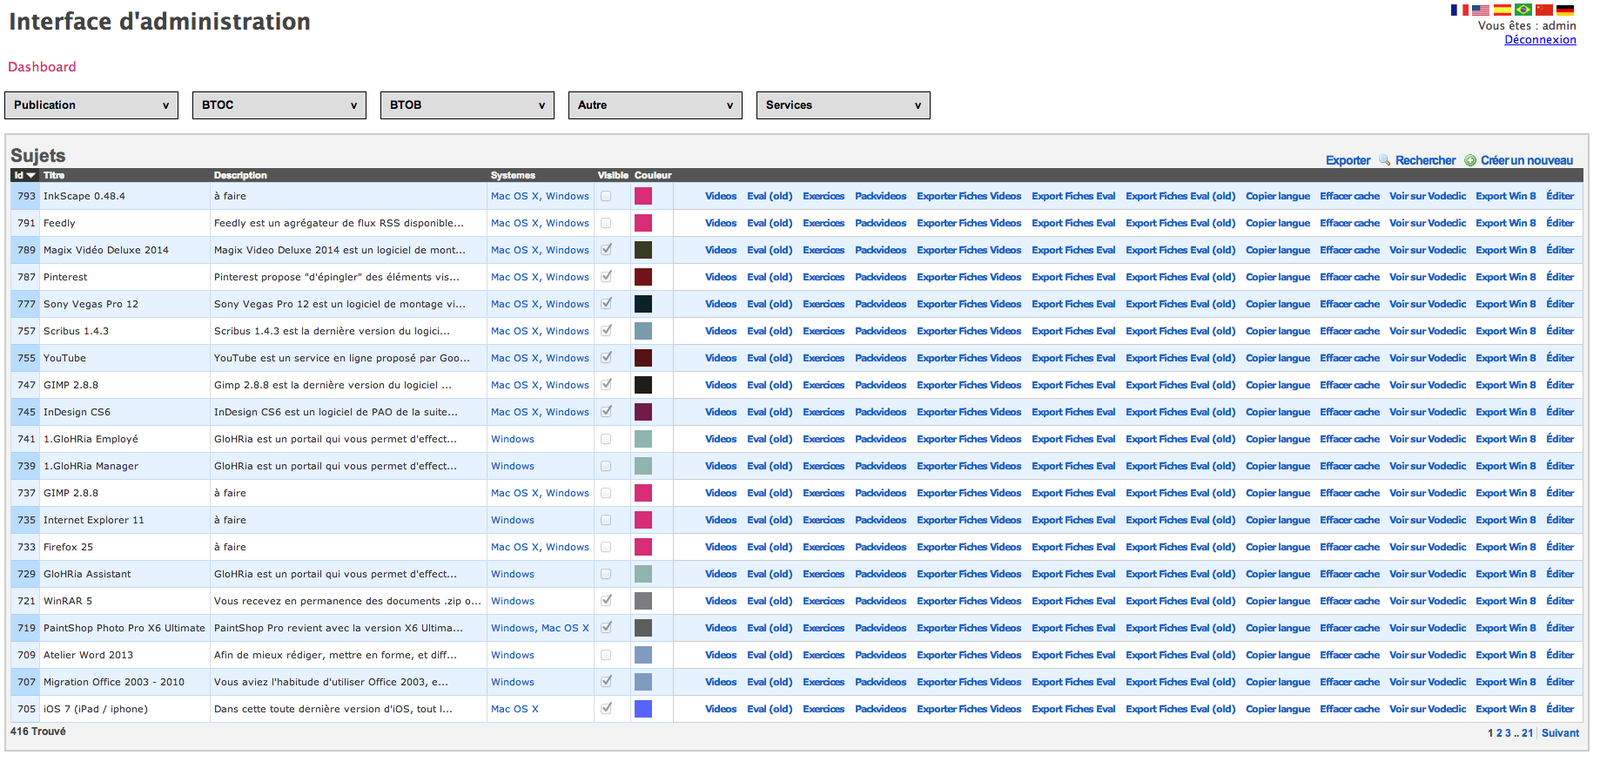1600x762 pixels.
Task: Open Packvideos for Scribus 1.4.3
Action: point(880,331)
